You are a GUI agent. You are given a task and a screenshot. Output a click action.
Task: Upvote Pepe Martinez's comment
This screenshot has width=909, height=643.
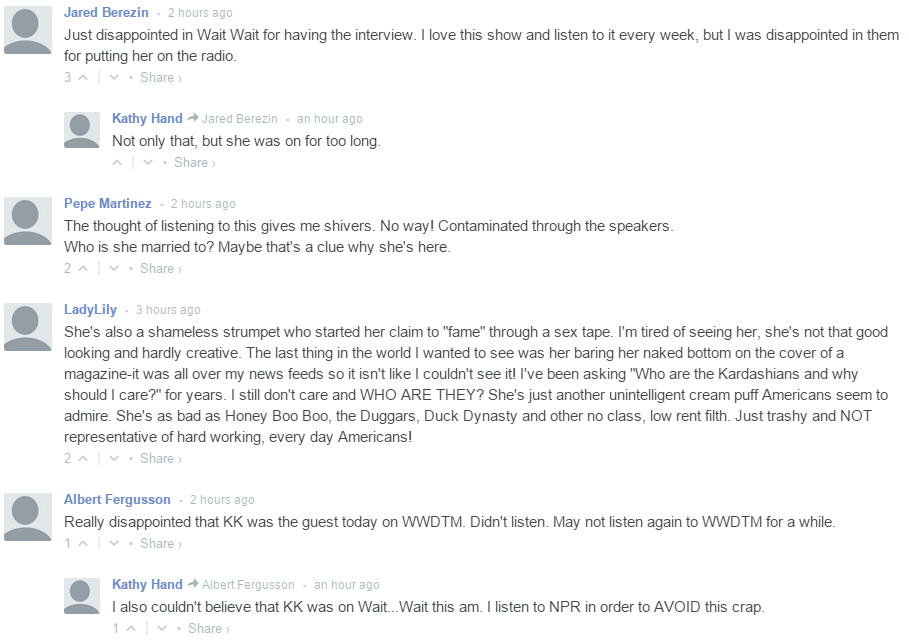pyautogui.click(x=83, y=268)
